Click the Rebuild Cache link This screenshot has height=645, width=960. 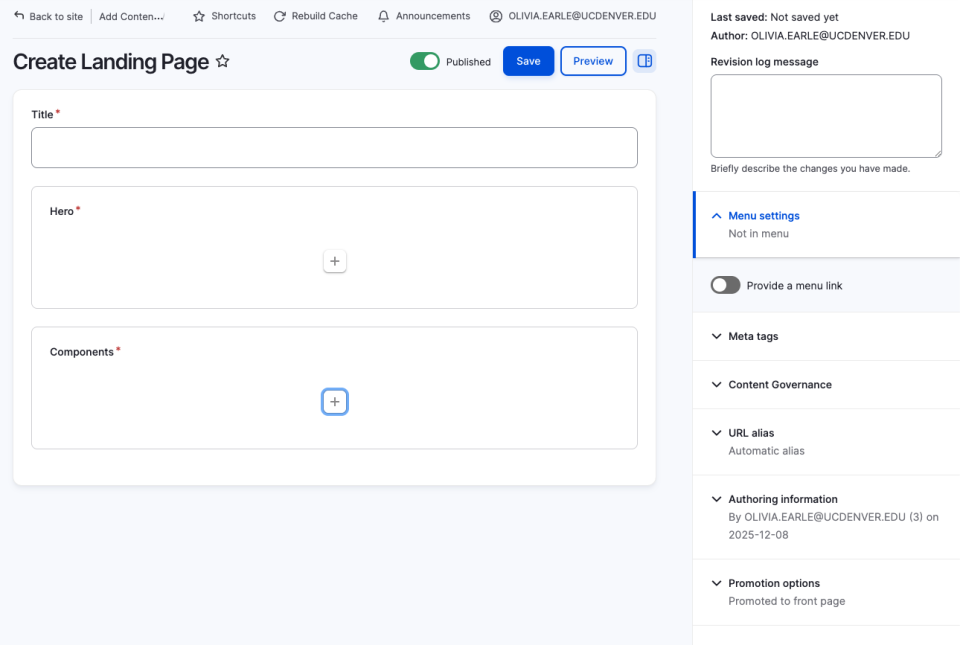[316, 17]
